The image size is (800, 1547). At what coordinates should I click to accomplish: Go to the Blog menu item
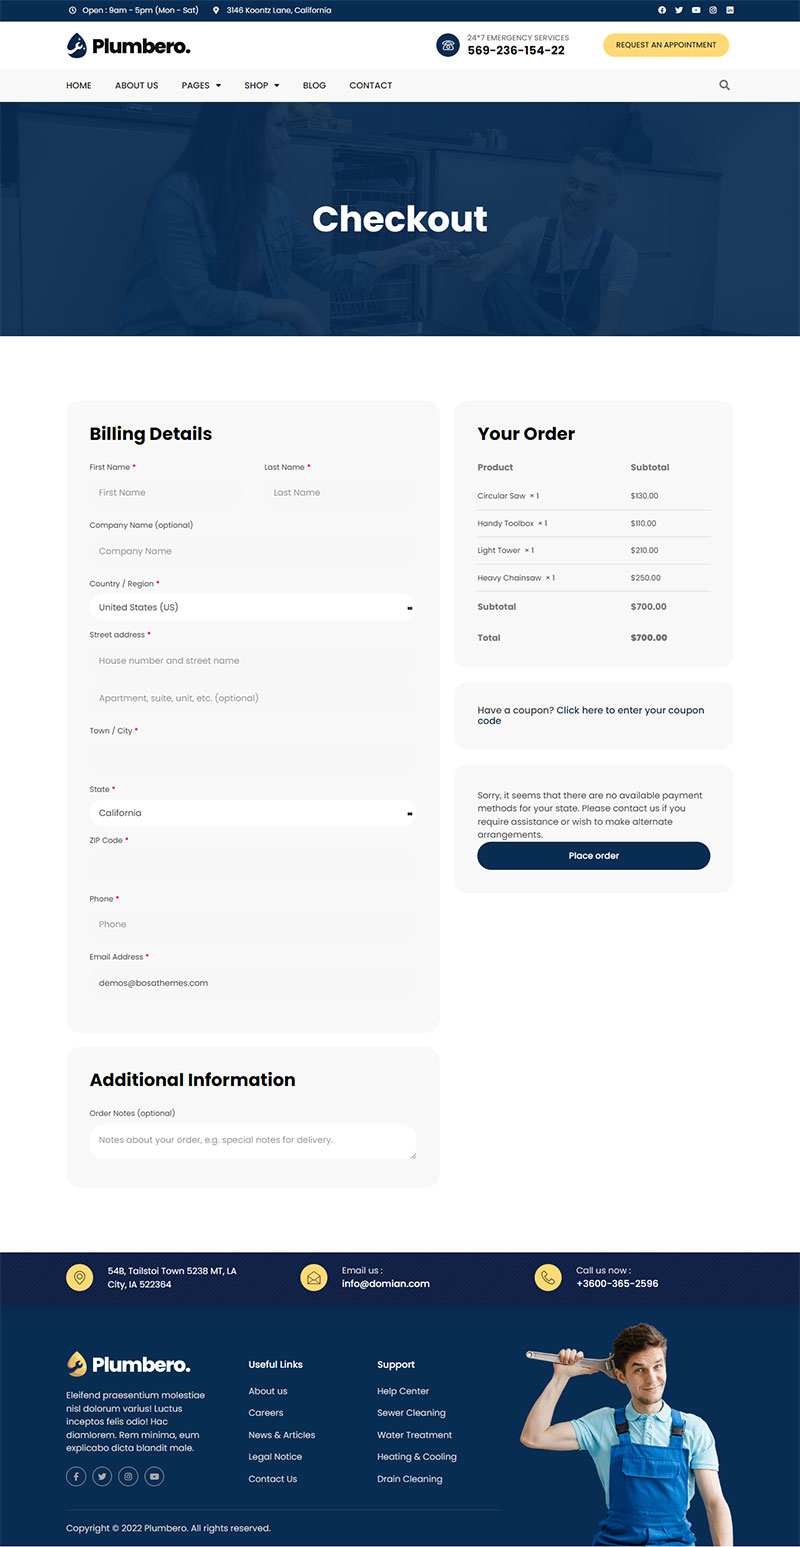coord(314,85)
